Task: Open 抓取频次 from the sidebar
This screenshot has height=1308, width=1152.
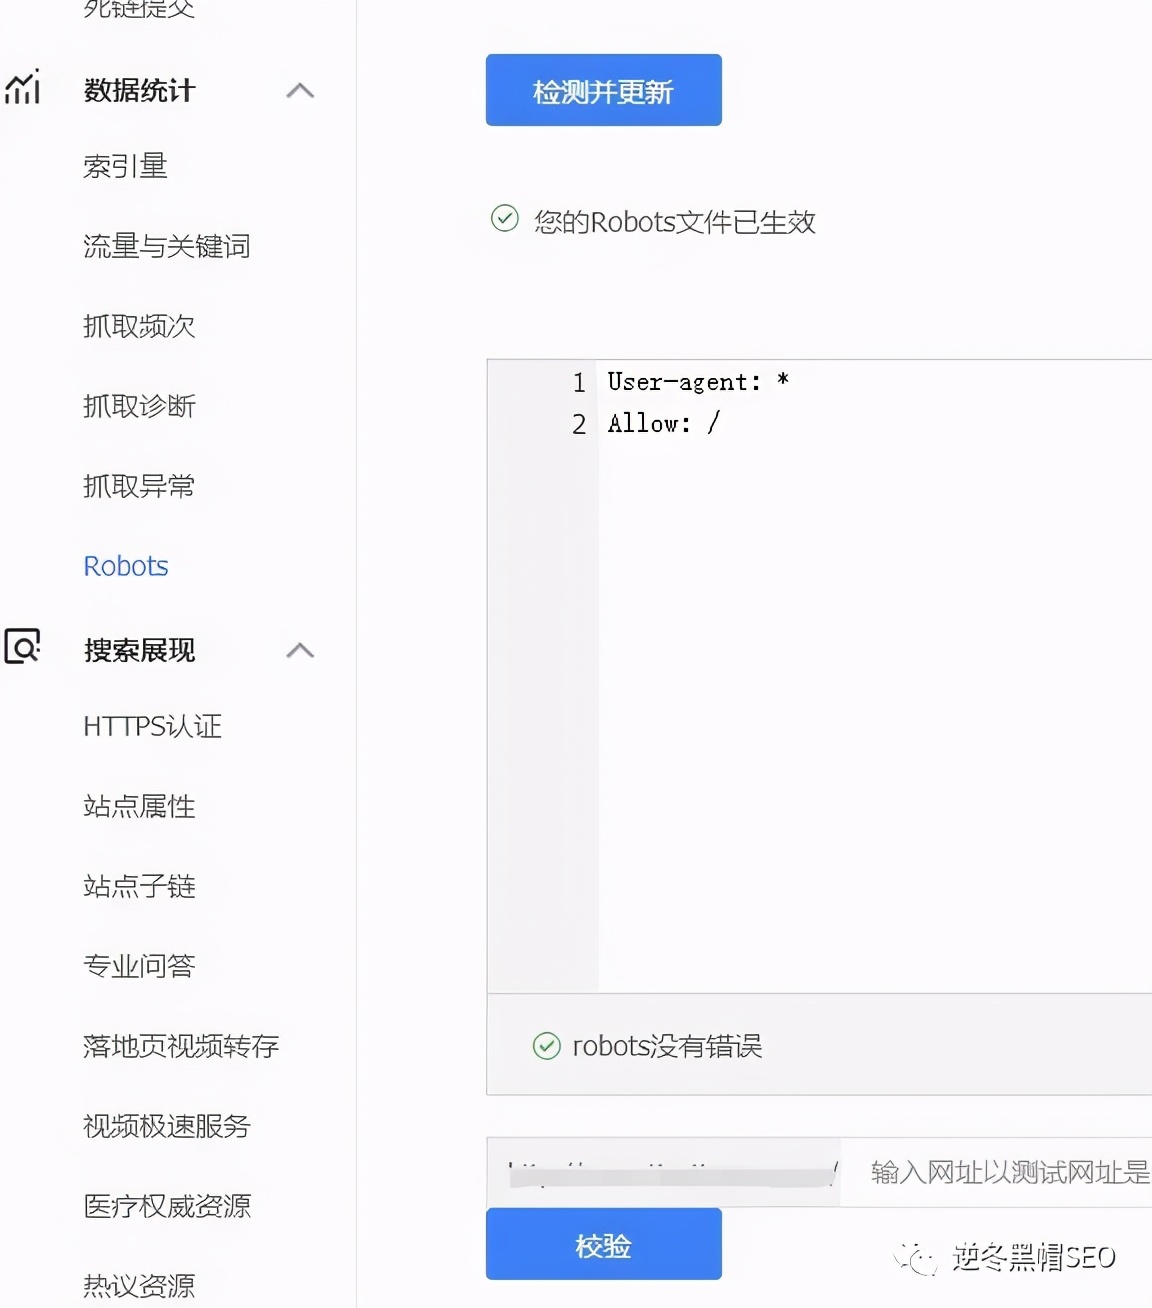Action: (137, 326)
